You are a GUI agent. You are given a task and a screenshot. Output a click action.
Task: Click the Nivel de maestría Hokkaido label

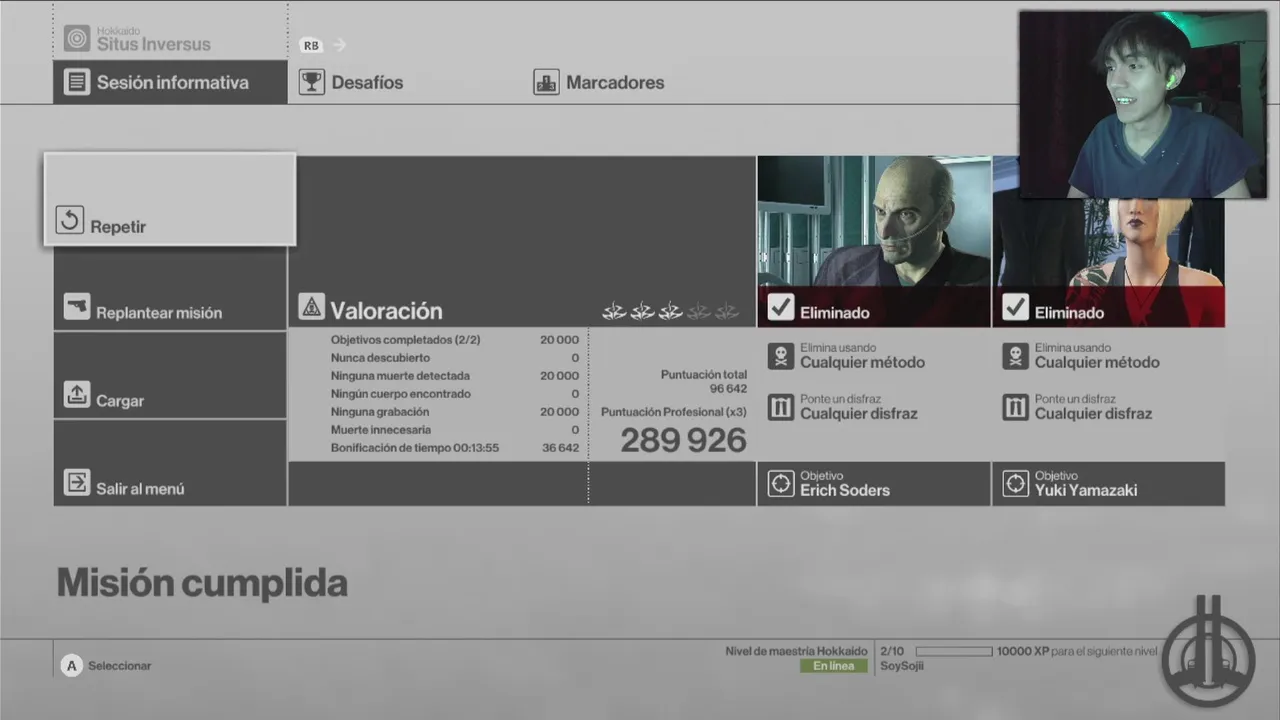(796, 651)
